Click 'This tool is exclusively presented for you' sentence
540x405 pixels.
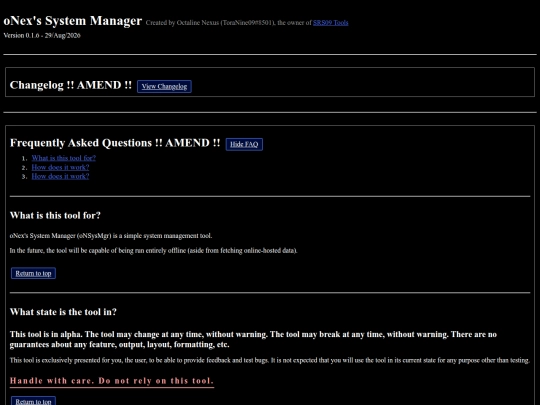click(270, 361)
